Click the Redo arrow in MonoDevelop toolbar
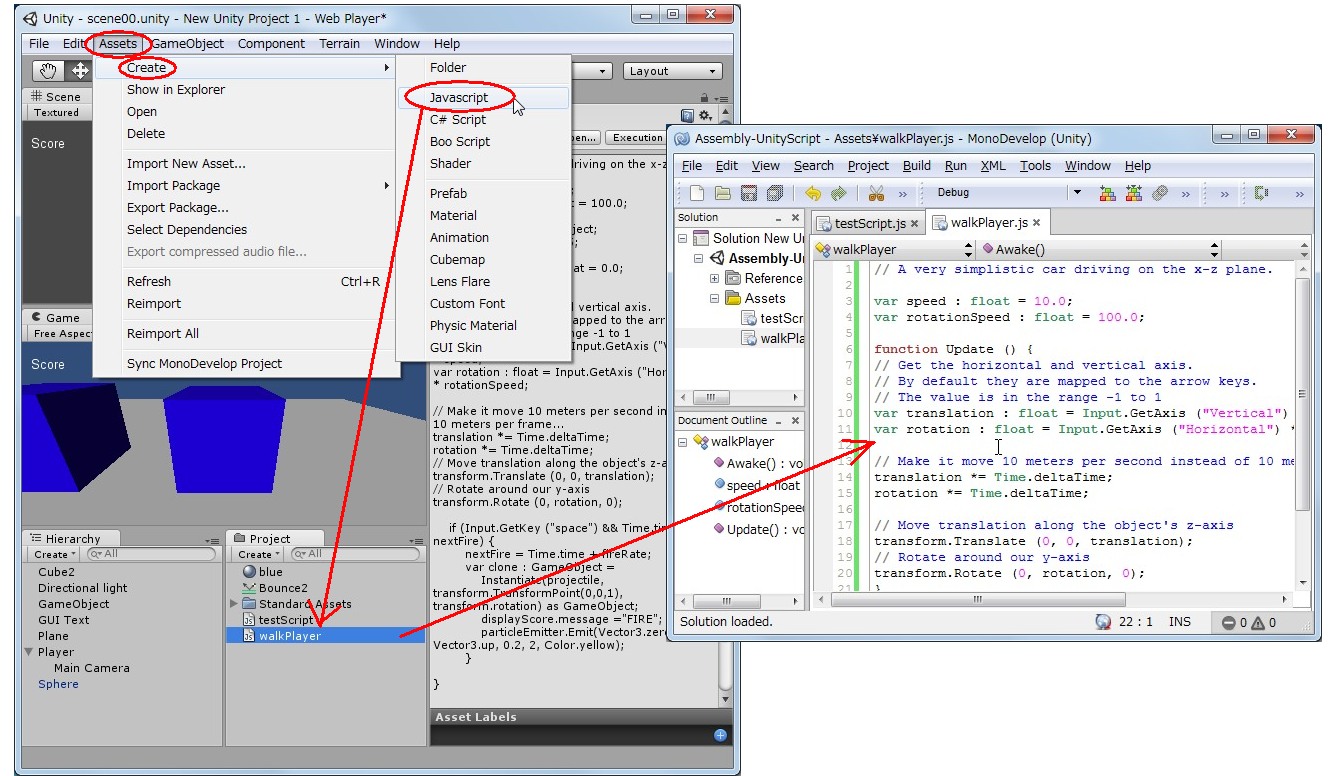 point(839,193)
